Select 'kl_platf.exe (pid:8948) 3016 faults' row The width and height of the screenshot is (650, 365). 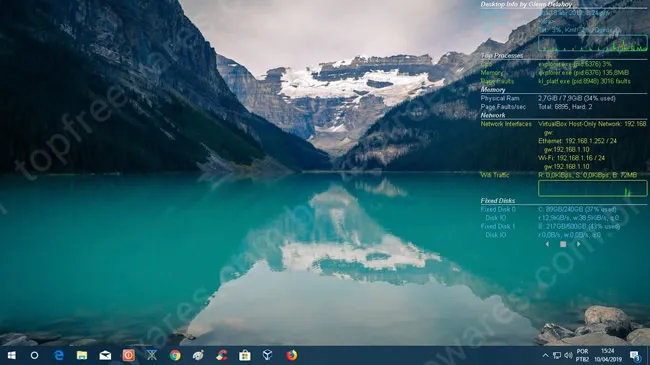pos(585,81)
